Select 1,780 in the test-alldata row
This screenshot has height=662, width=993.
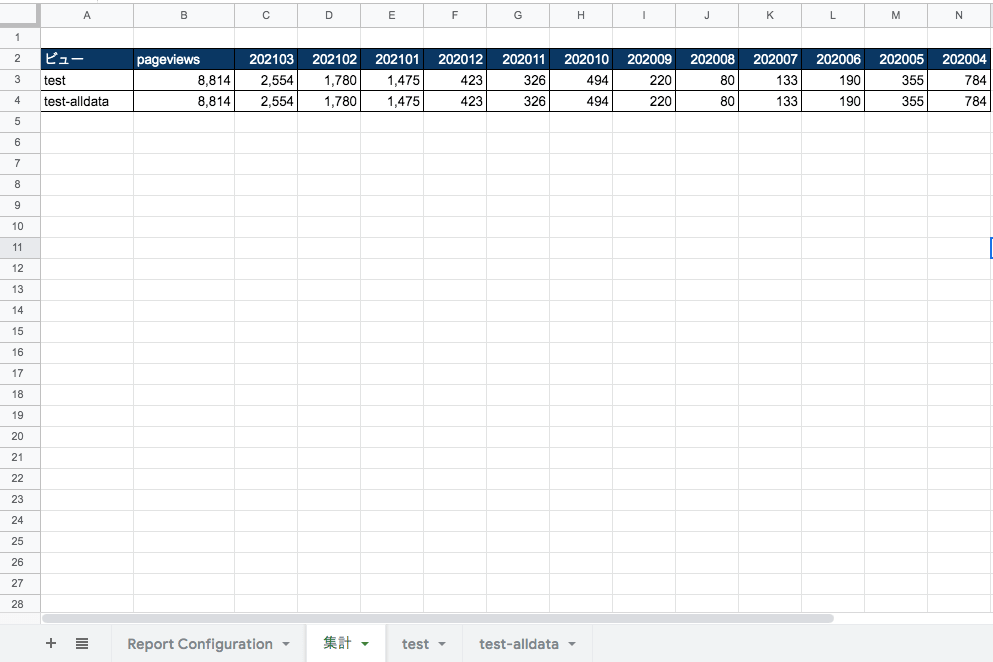tap(329, 101)
